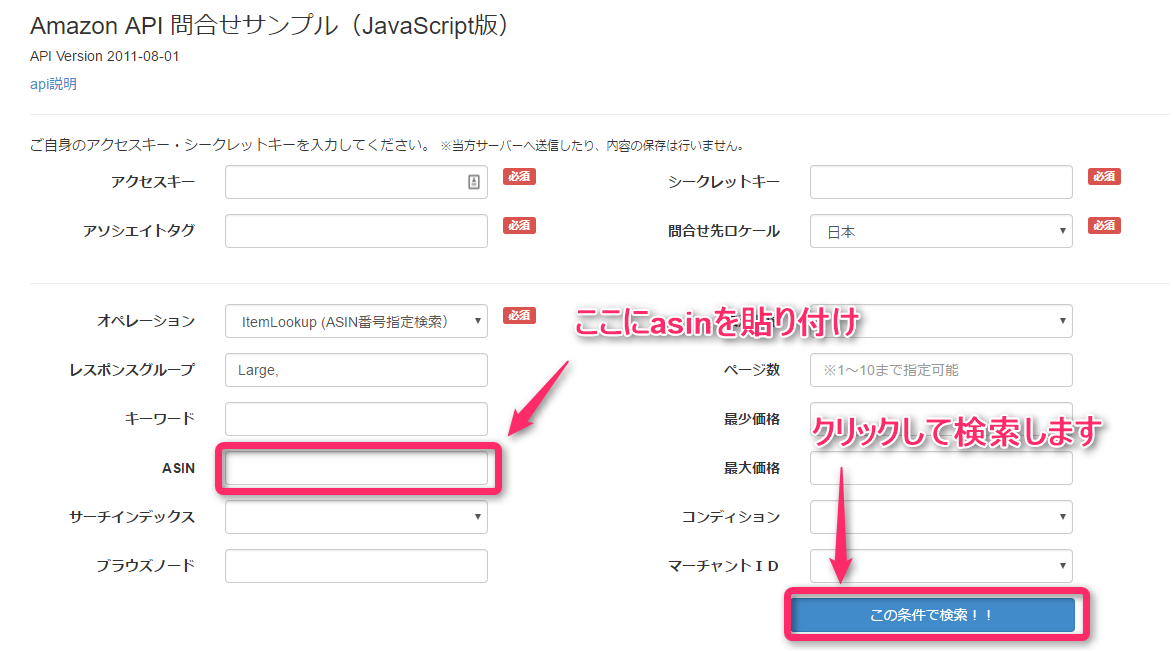Click the 必須 badge next to オペレーション

coord(519,316)
